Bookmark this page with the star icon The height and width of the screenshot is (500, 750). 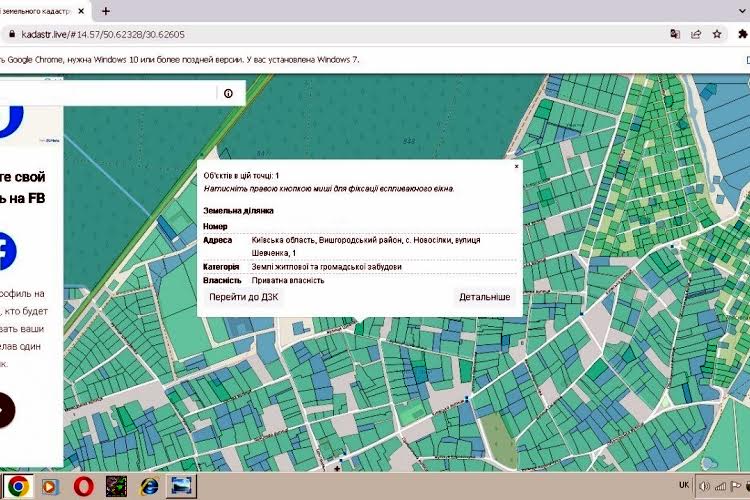click(x=717, y=34)
